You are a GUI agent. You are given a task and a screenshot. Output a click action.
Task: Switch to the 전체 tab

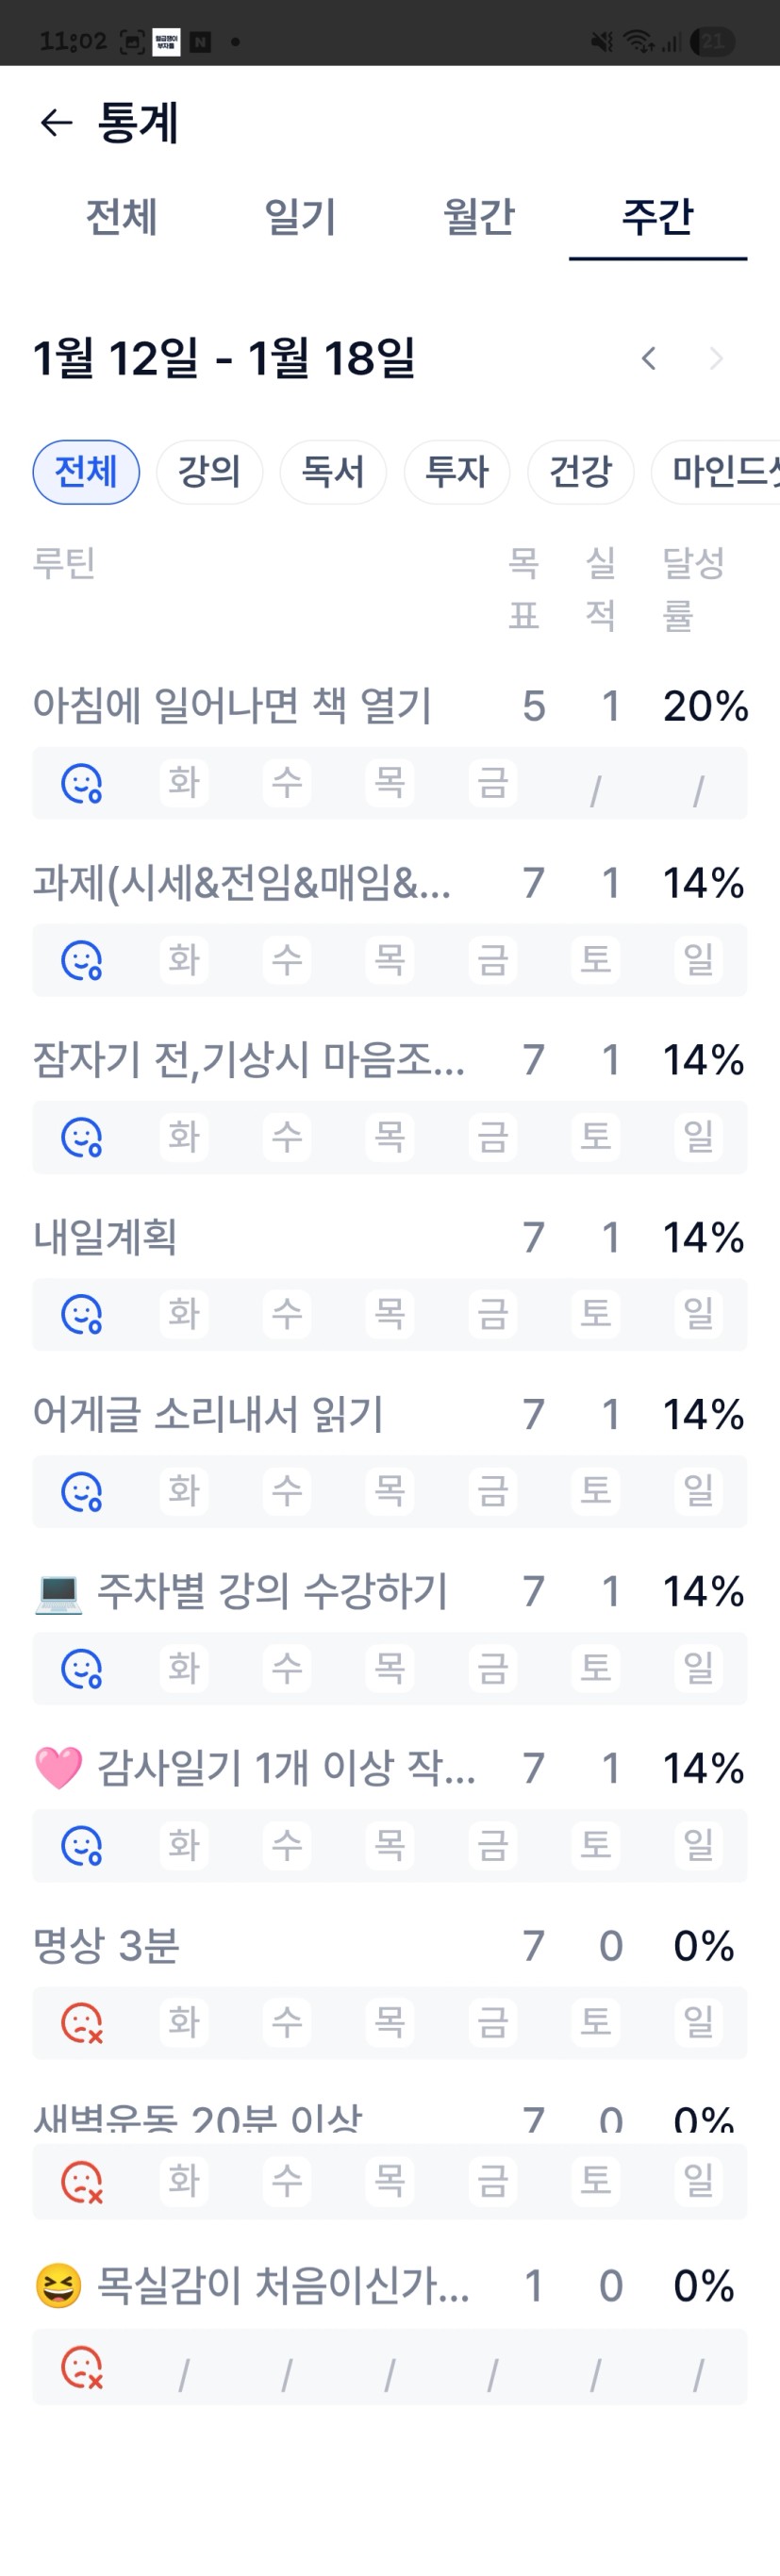coord(121,217)
